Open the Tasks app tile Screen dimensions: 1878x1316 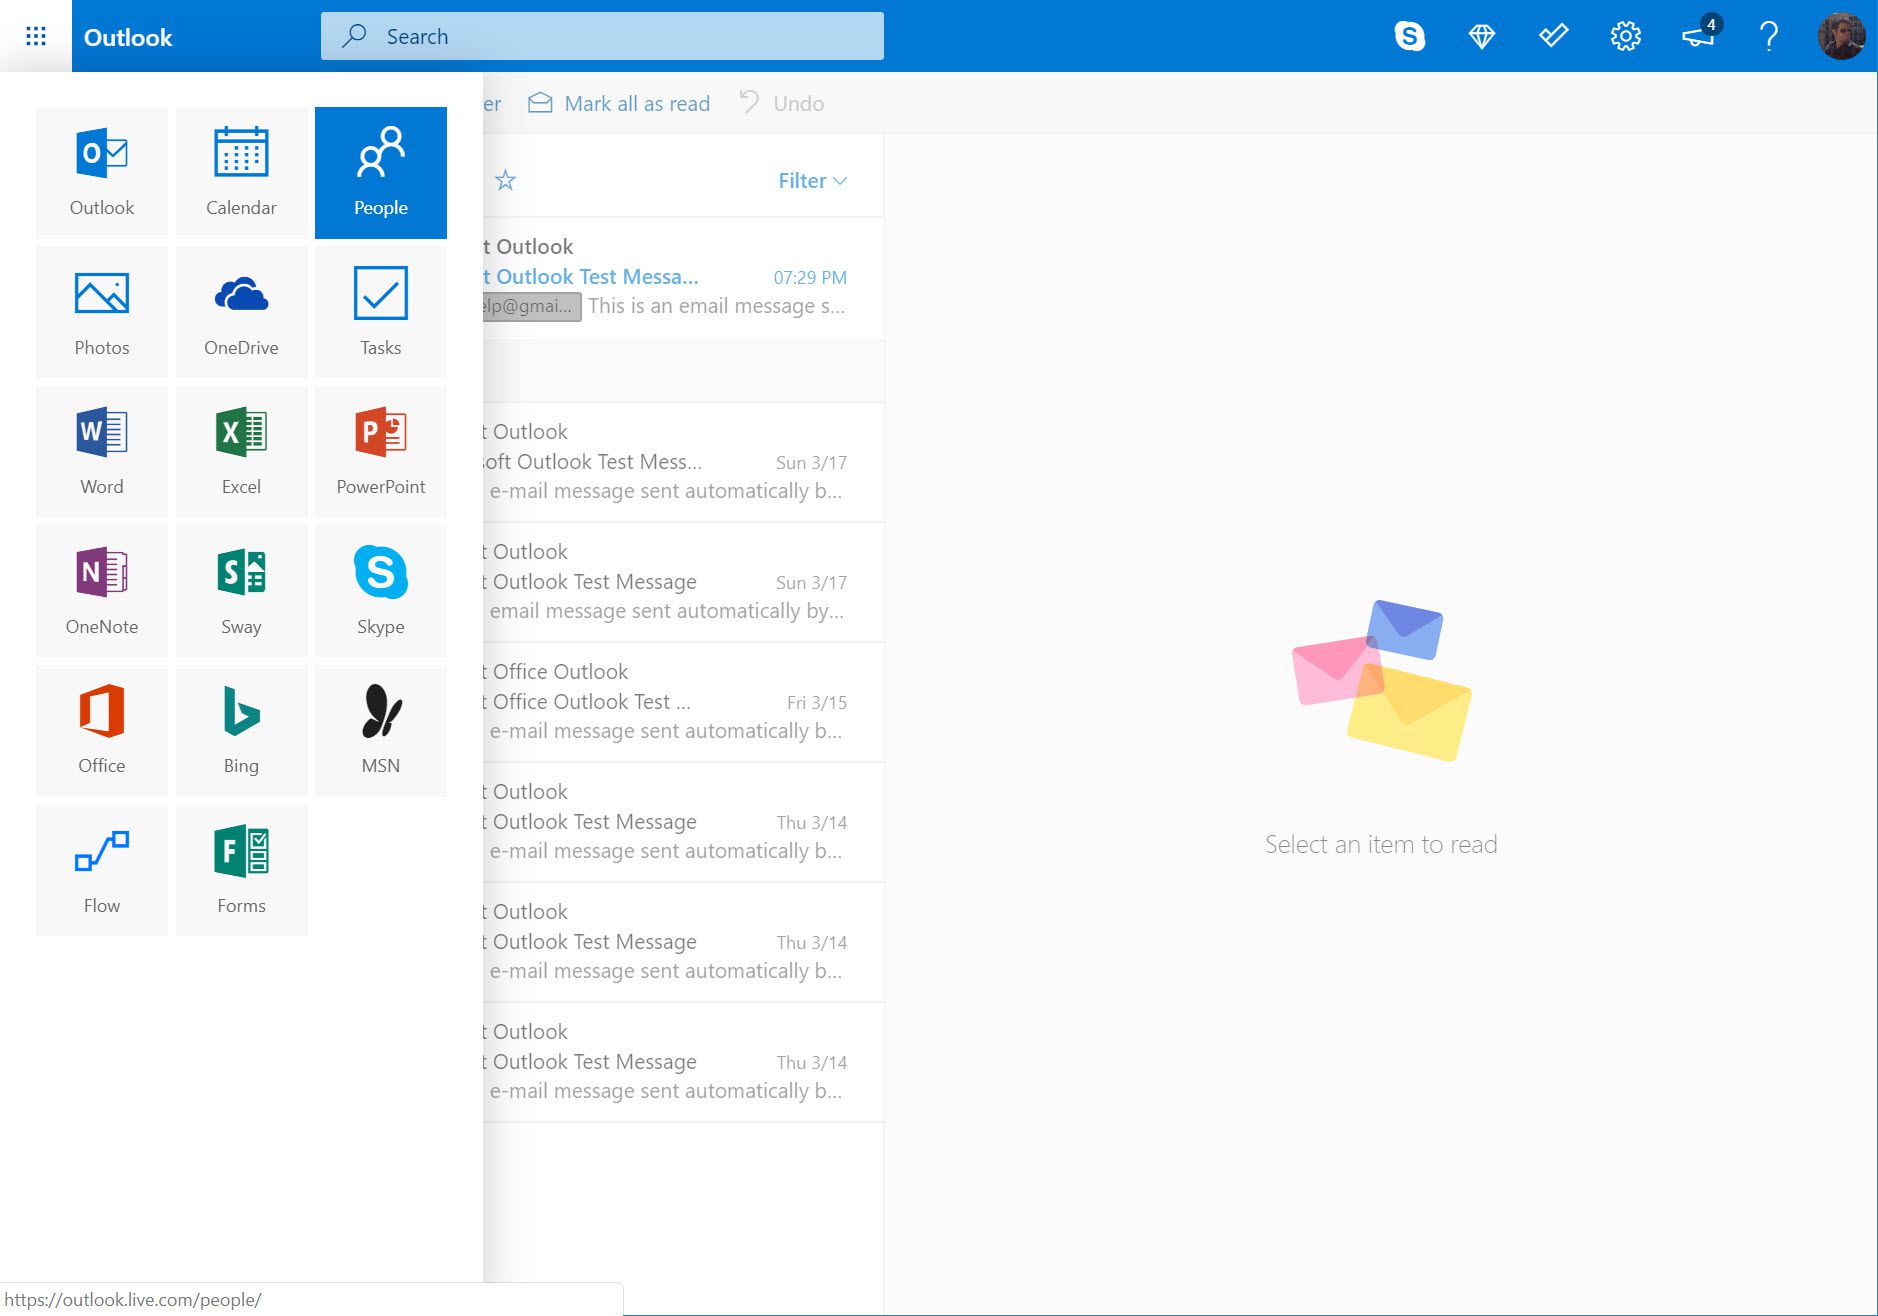(381, 312)
